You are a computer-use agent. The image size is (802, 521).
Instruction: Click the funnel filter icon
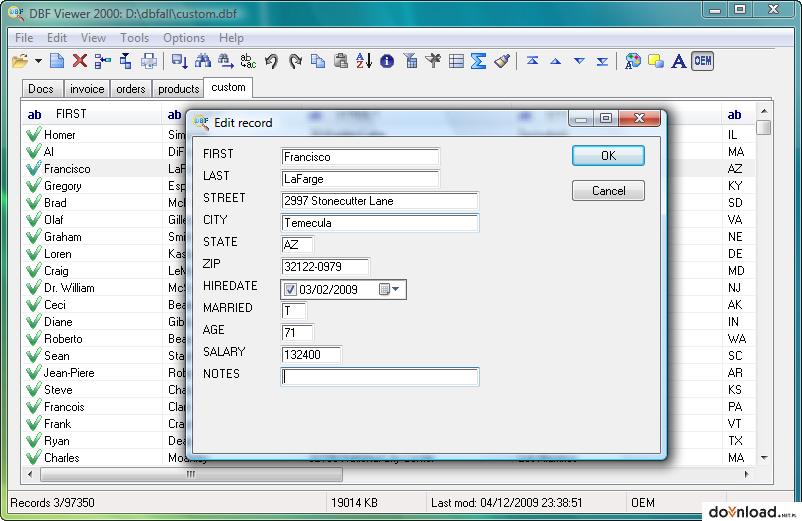tap(410, 61)
